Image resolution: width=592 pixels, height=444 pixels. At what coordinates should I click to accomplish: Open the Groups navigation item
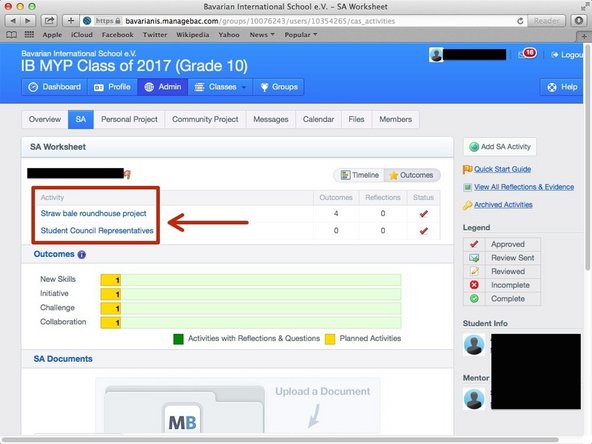(x=279, y=87)
